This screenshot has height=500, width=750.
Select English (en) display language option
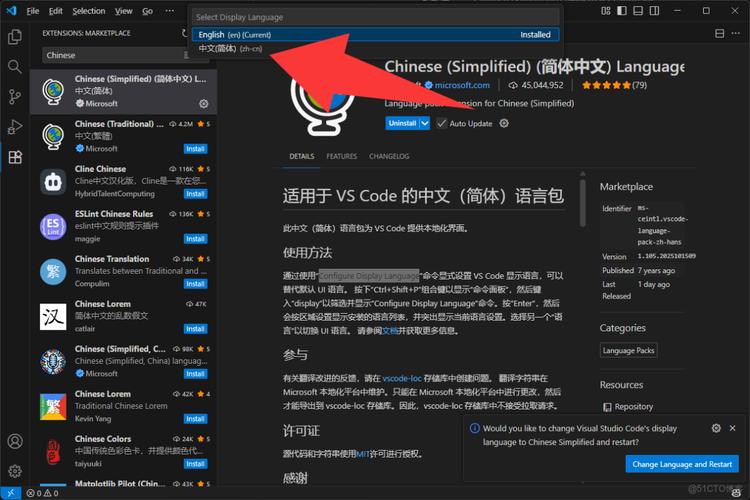[375, 34]
